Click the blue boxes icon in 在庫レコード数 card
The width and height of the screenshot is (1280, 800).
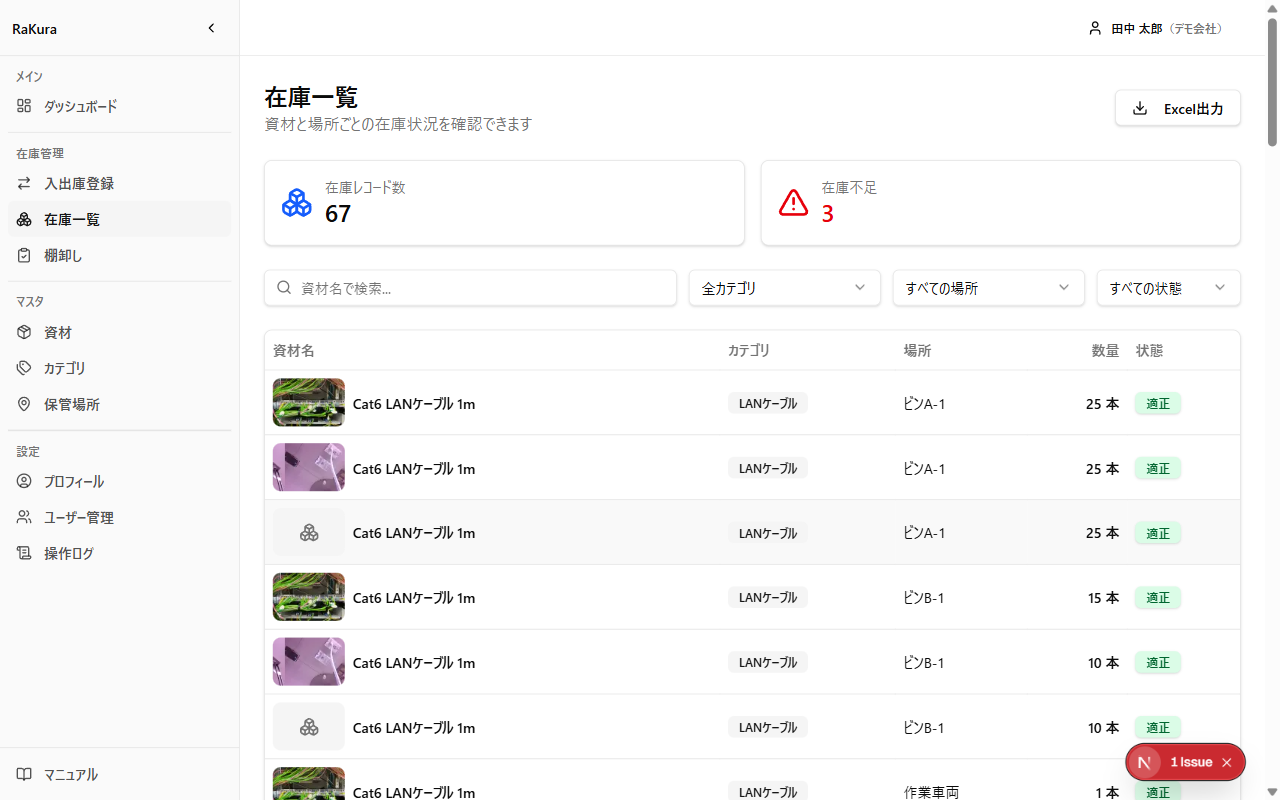tap(297, 203)
